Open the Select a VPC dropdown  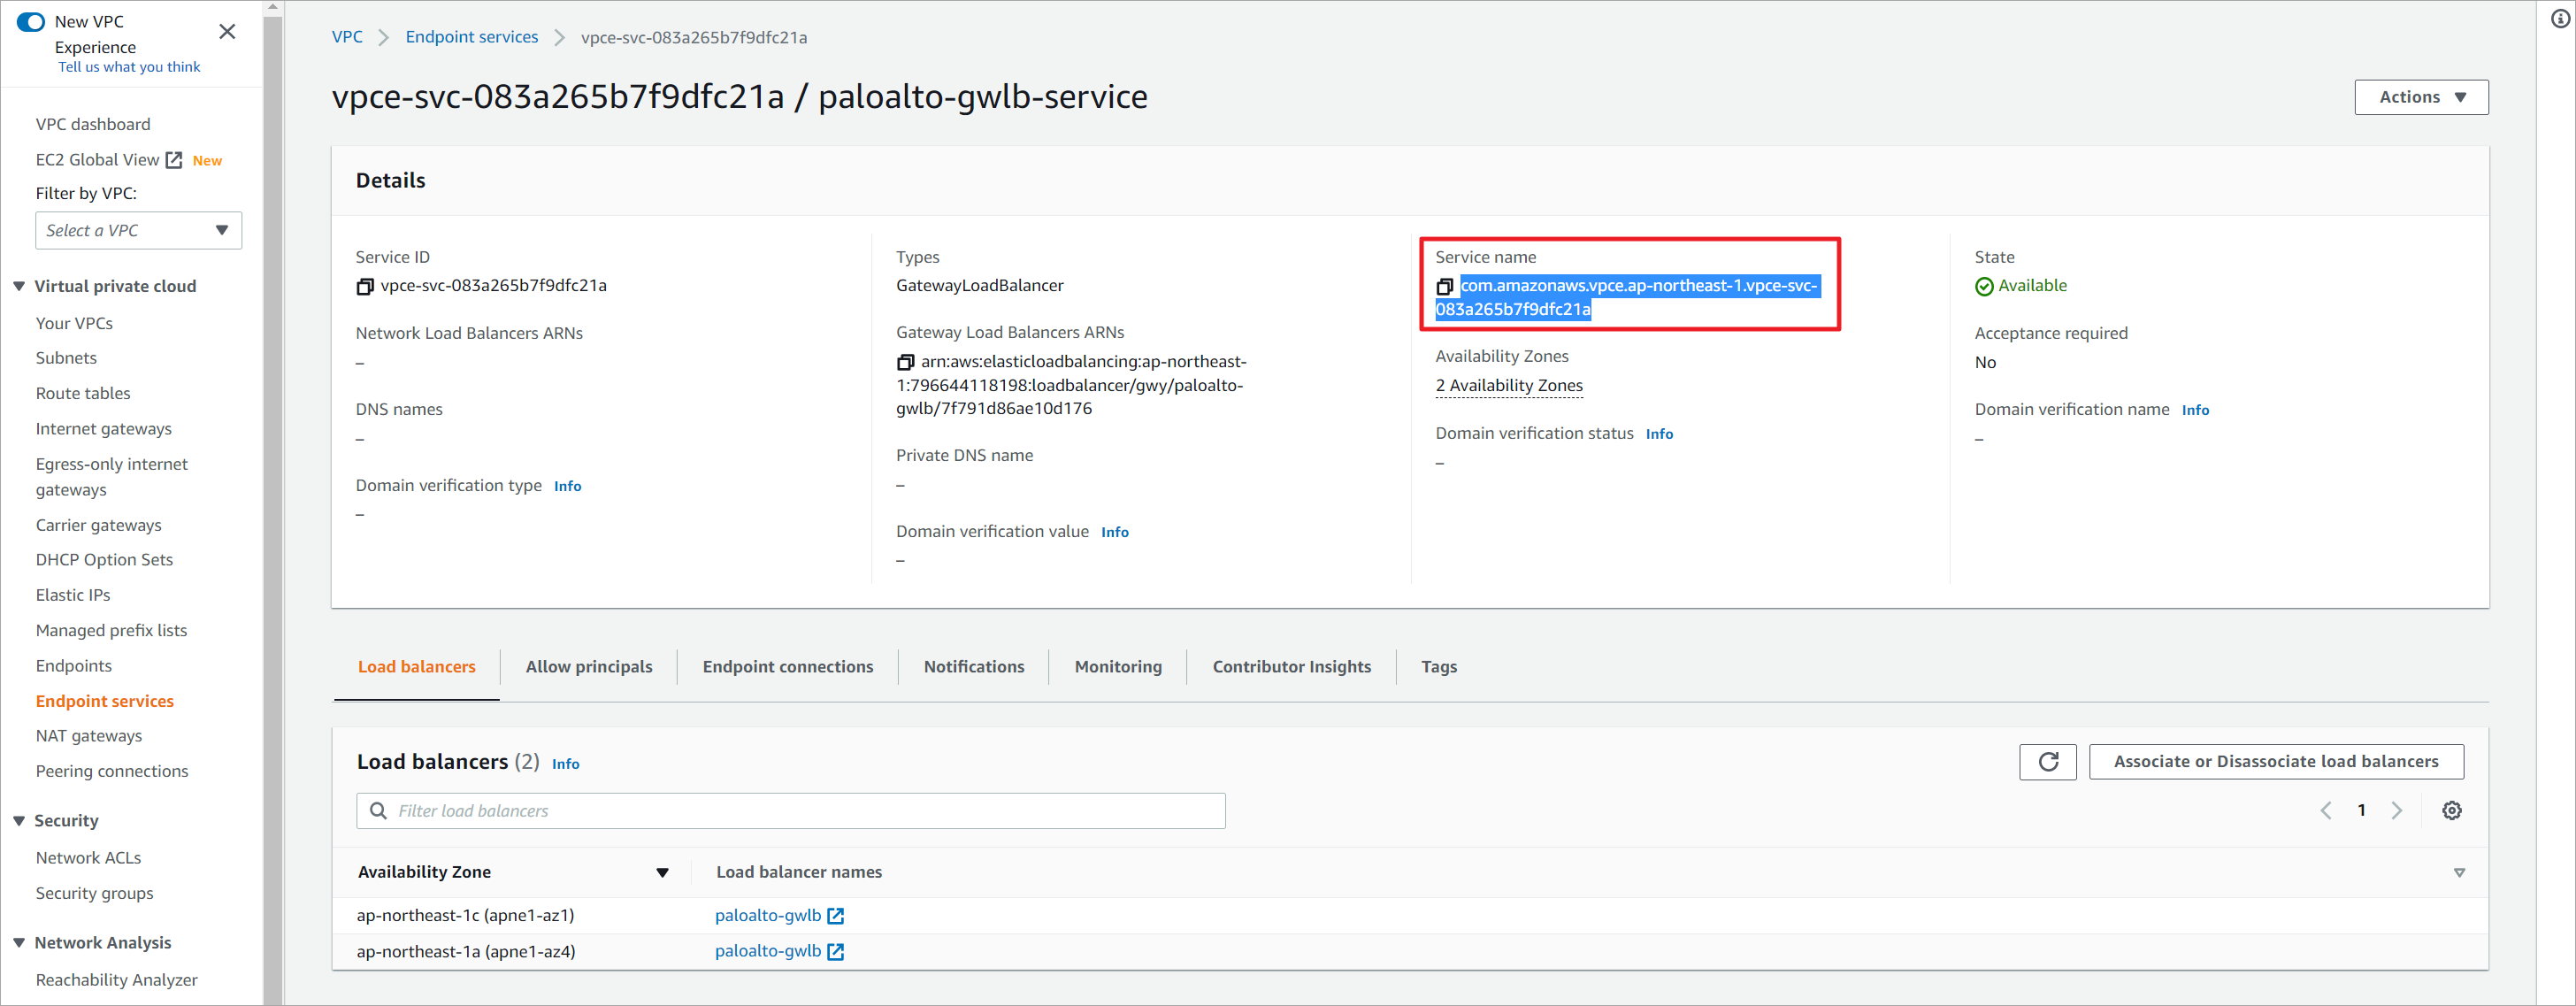(x=139, y=230)
